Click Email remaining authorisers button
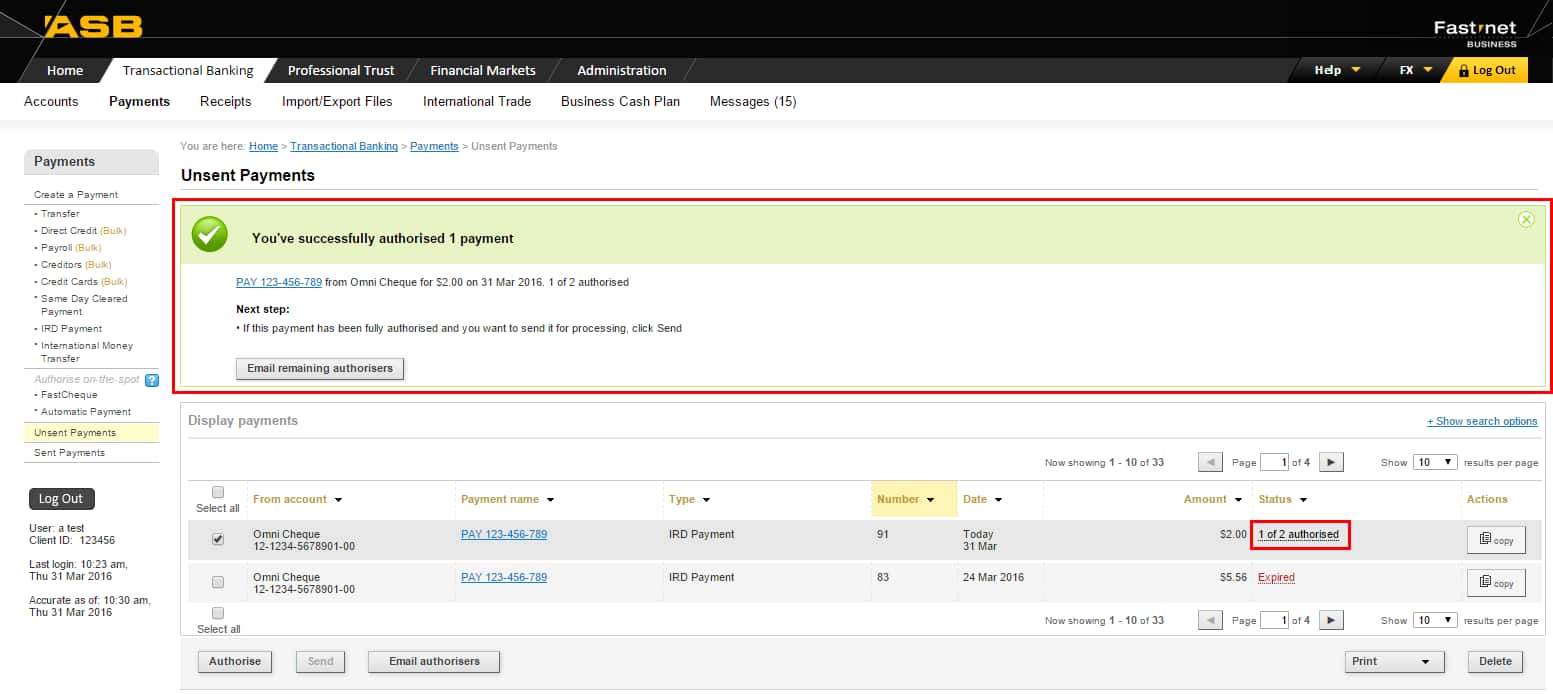The width and height of the screenshot is (1553, 694). pyautogui.click(x=320, y=368)
